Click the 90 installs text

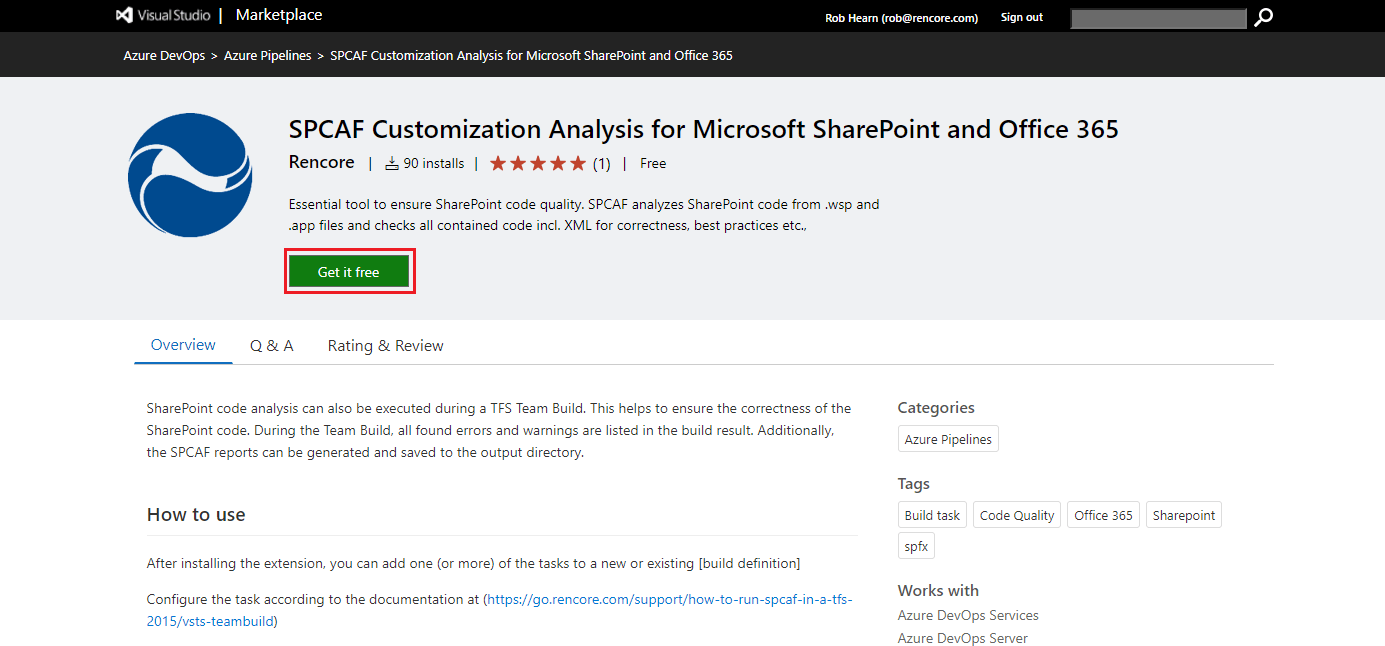point(433,163)
